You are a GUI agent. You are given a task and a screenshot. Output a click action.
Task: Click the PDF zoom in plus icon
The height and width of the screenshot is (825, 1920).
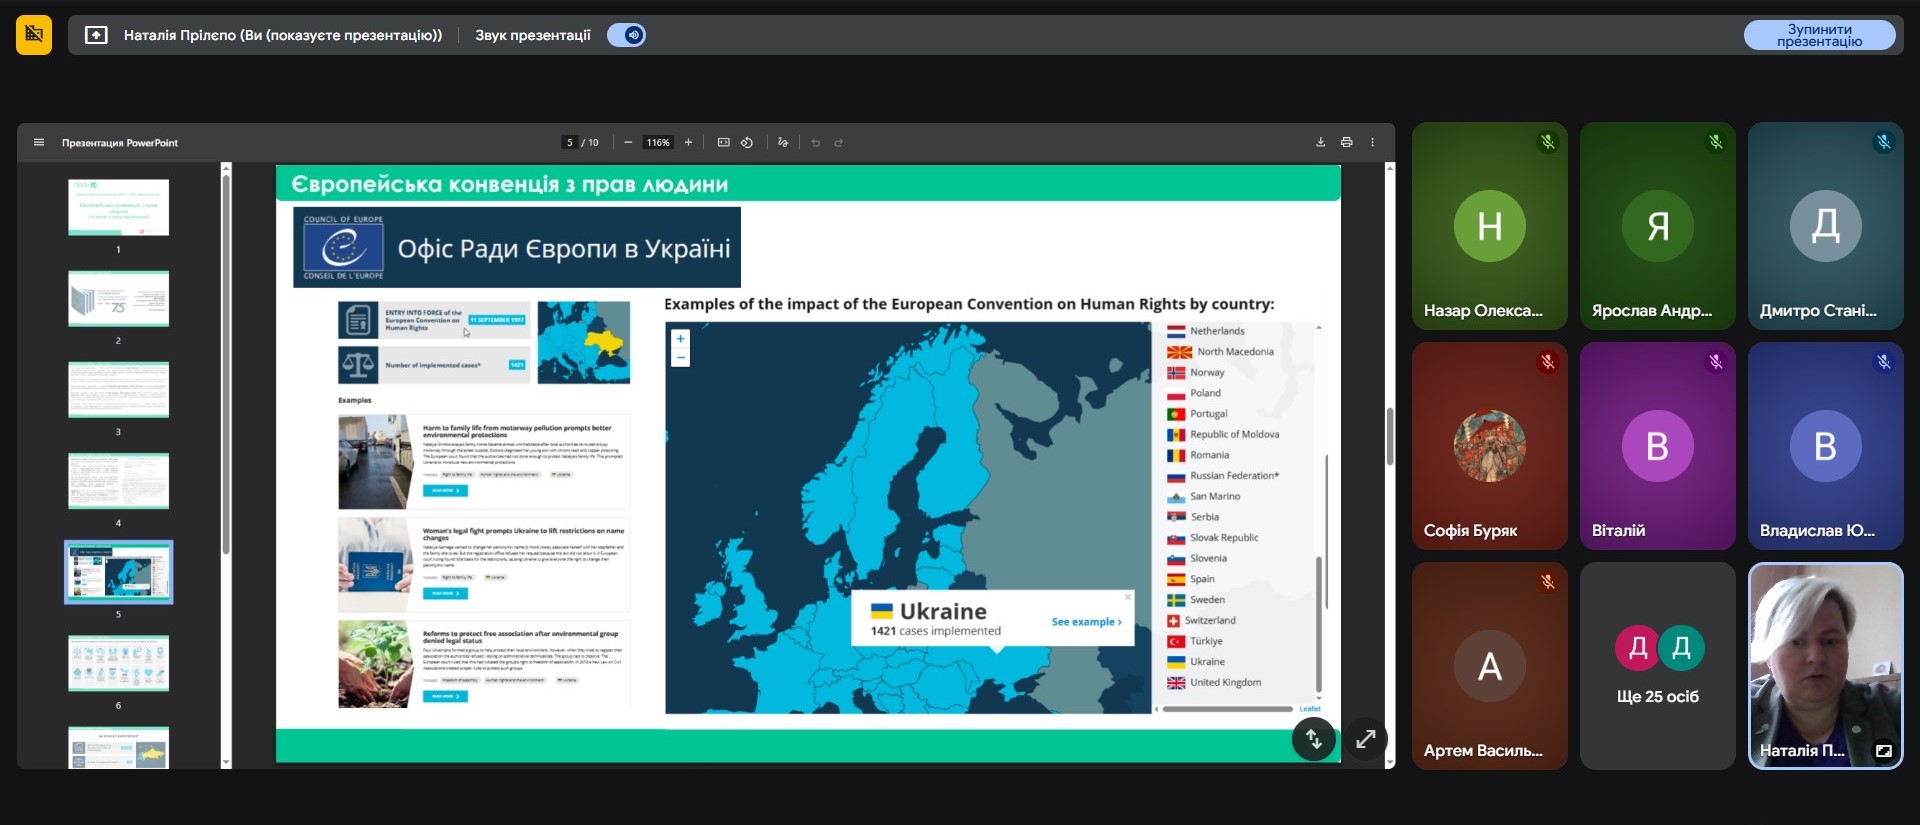click(x=688, y=143)
